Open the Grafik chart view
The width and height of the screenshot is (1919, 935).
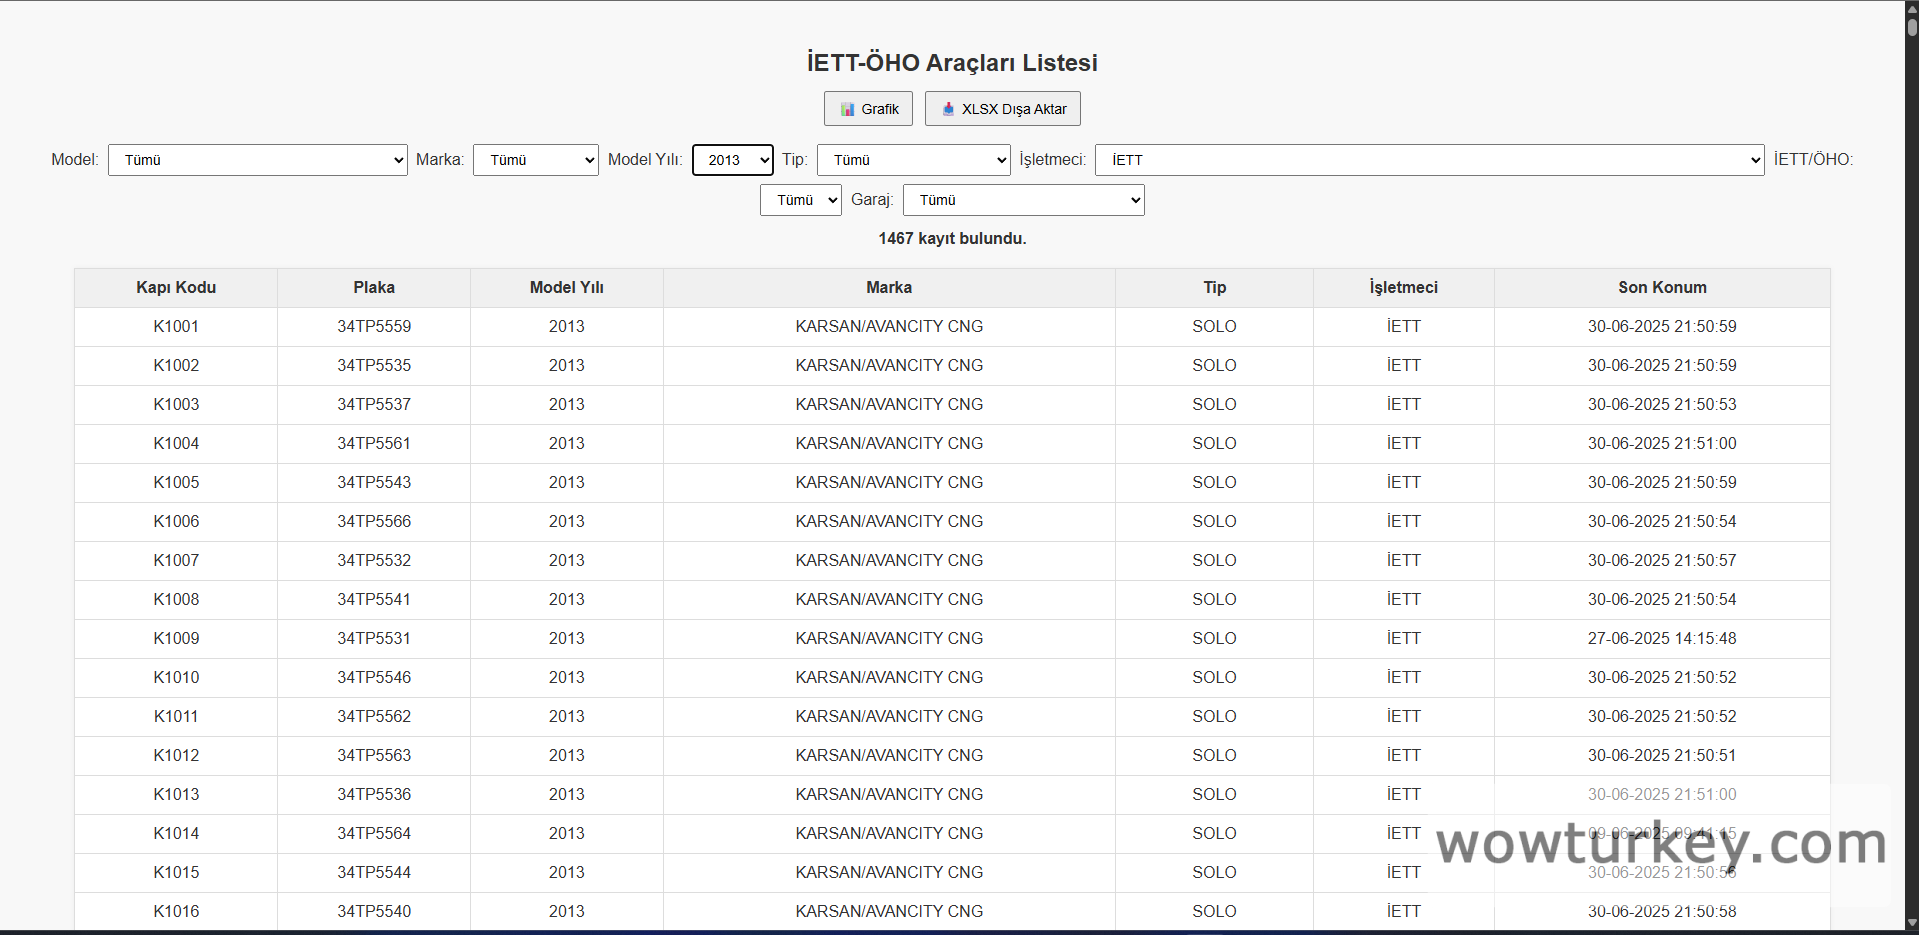click(x=868, y=109)
